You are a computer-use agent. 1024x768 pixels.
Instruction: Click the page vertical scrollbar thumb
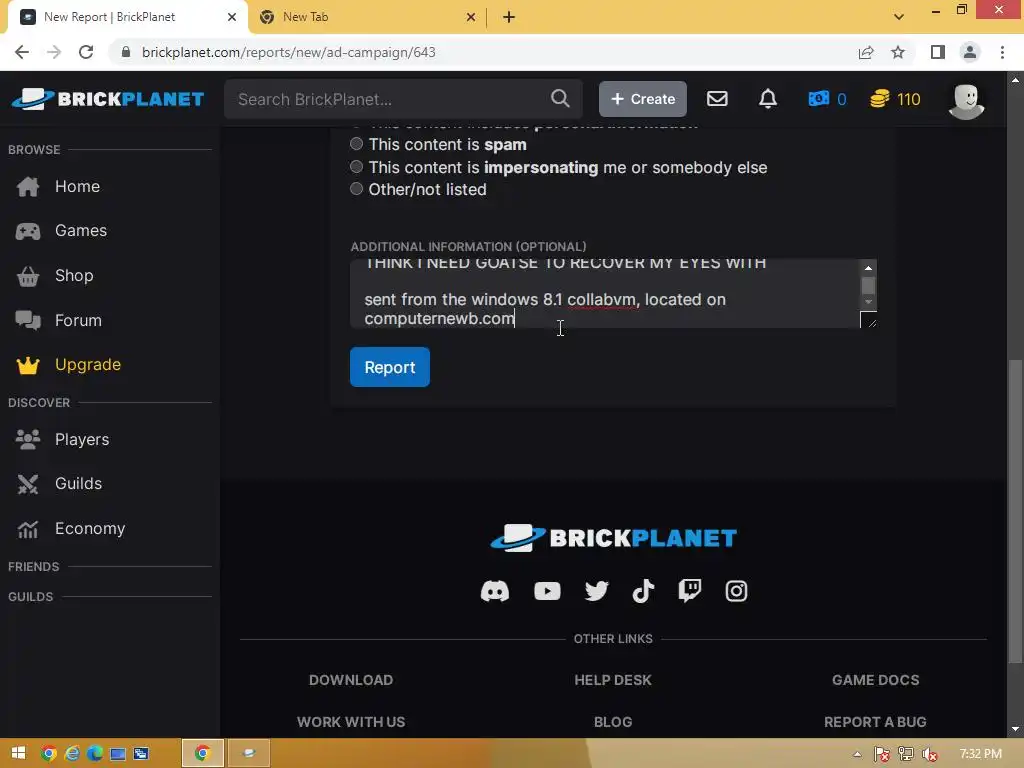1015,511
